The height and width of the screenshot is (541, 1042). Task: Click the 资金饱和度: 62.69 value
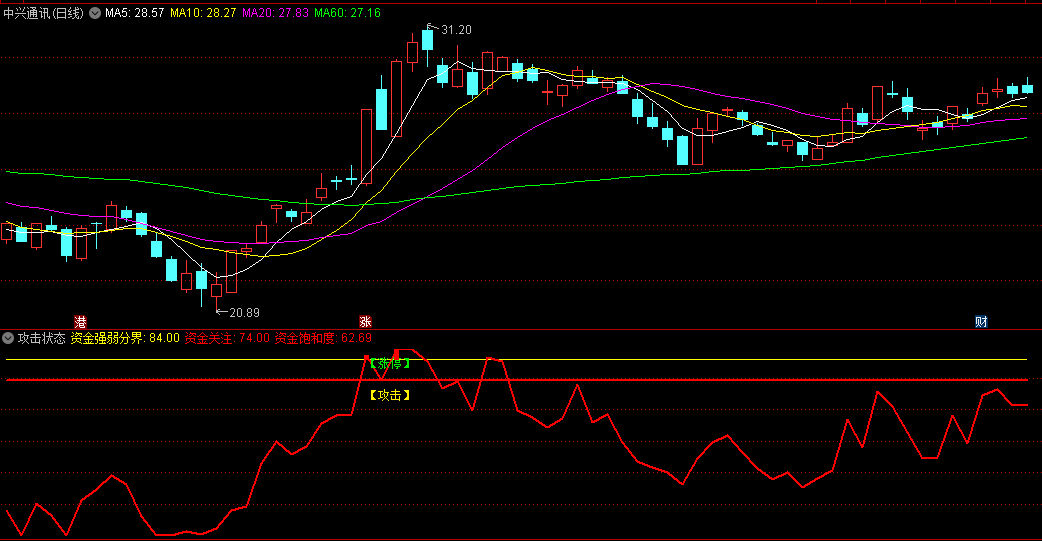(323, 338)
